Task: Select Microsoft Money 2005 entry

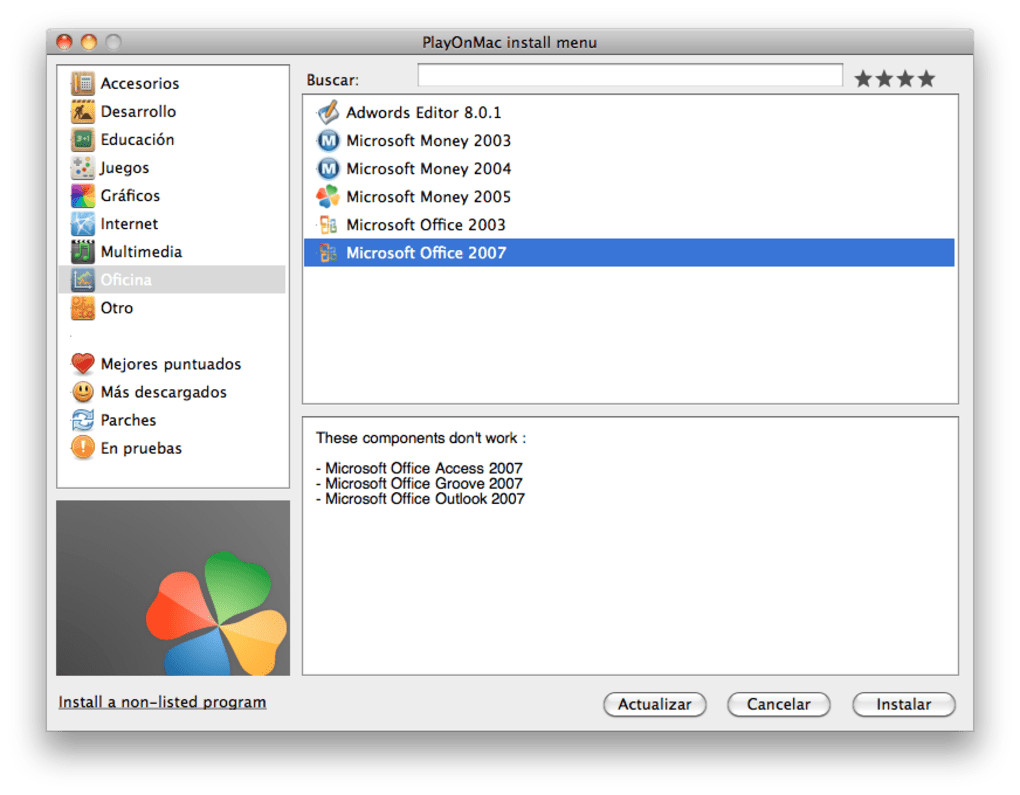Action: [x=630, y=196]
